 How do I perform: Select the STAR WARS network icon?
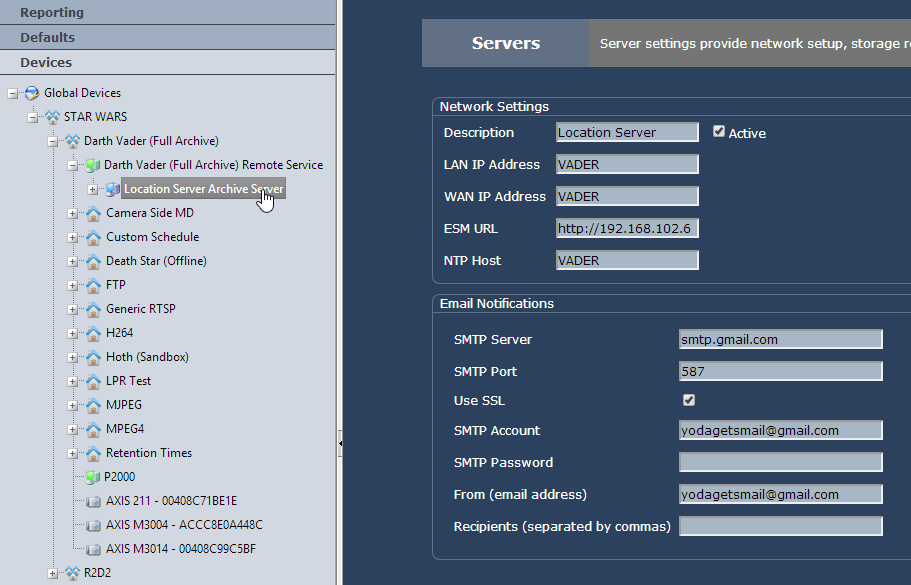(x=52, y=117)
